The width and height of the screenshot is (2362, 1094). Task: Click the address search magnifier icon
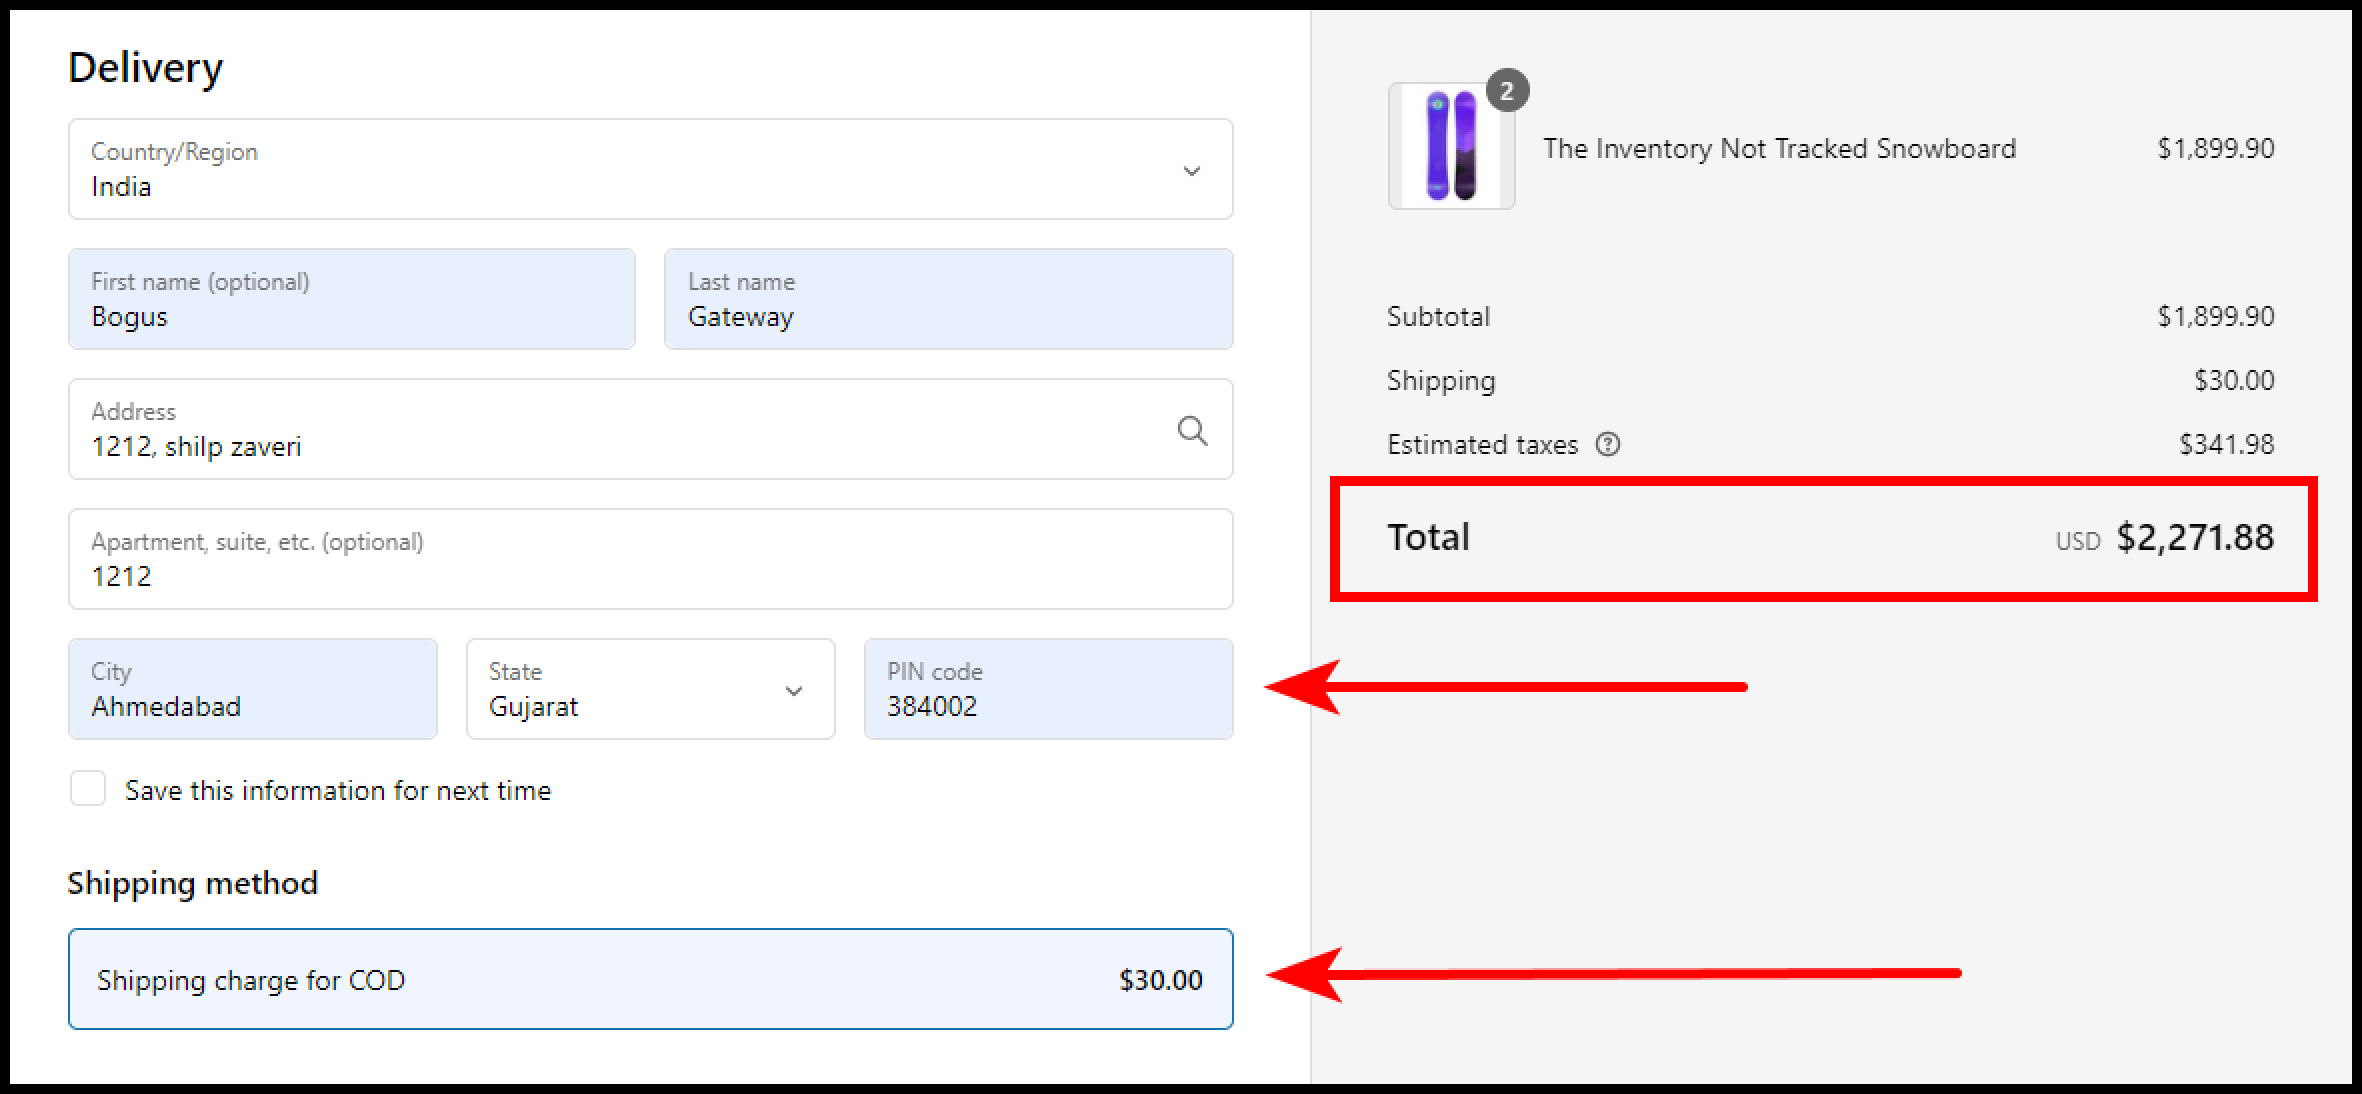click(x=1191, y=430)
